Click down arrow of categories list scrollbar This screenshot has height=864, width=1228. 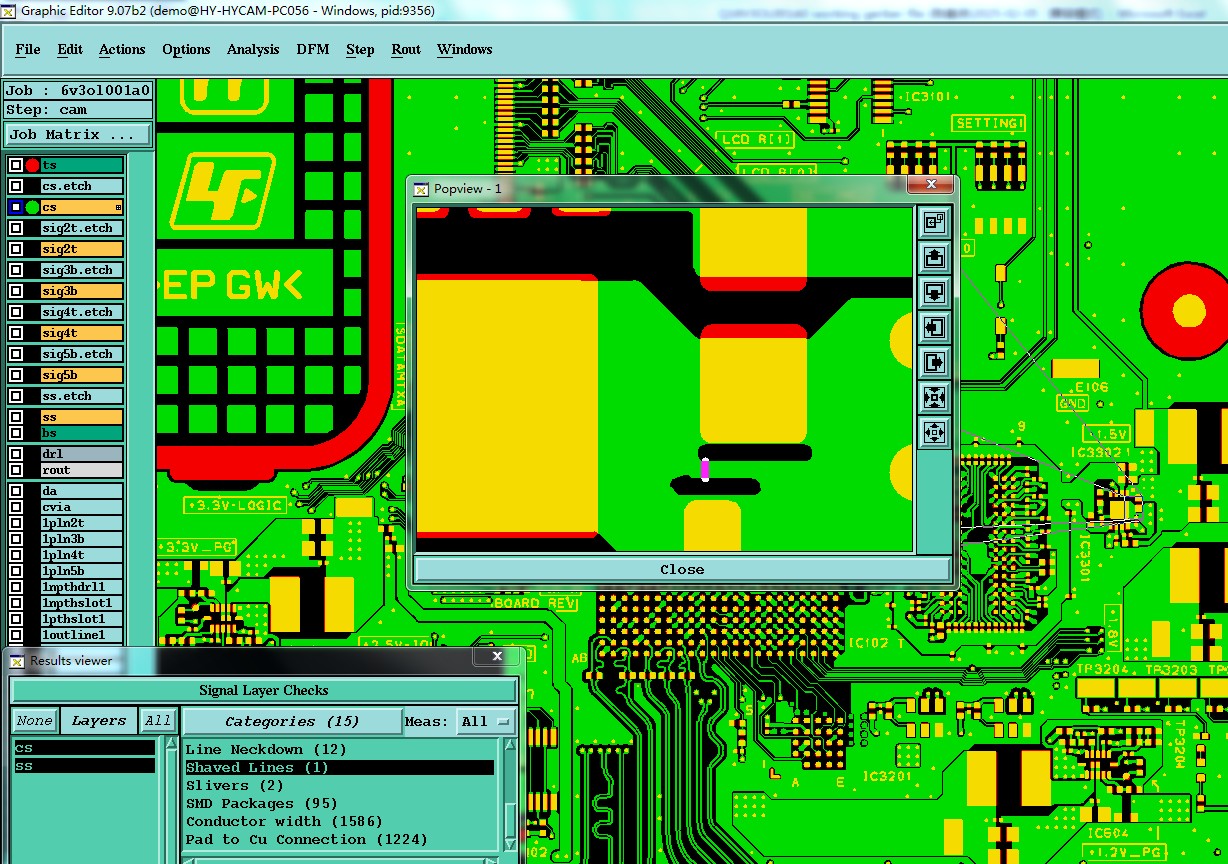click(510, 843)
